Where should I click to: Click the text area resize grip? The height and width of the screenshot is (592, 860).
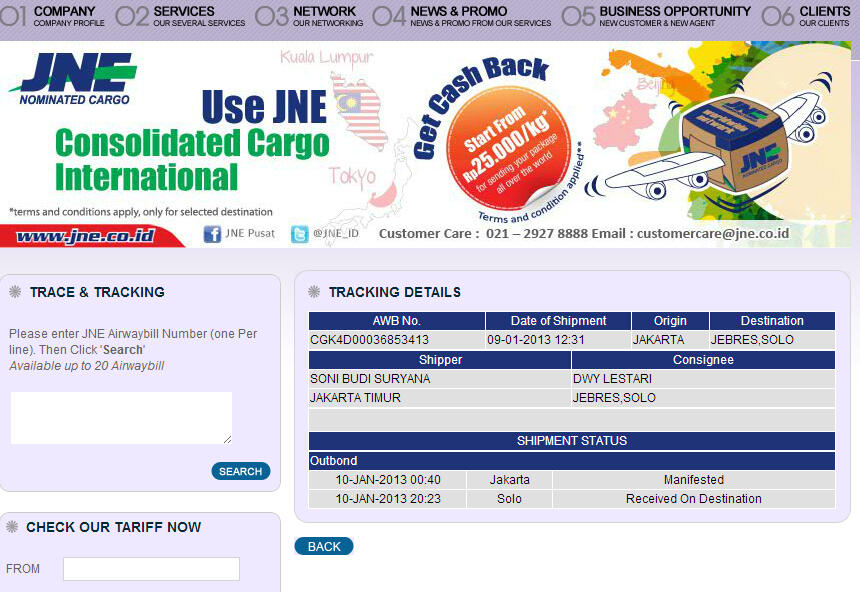point(228,439)
